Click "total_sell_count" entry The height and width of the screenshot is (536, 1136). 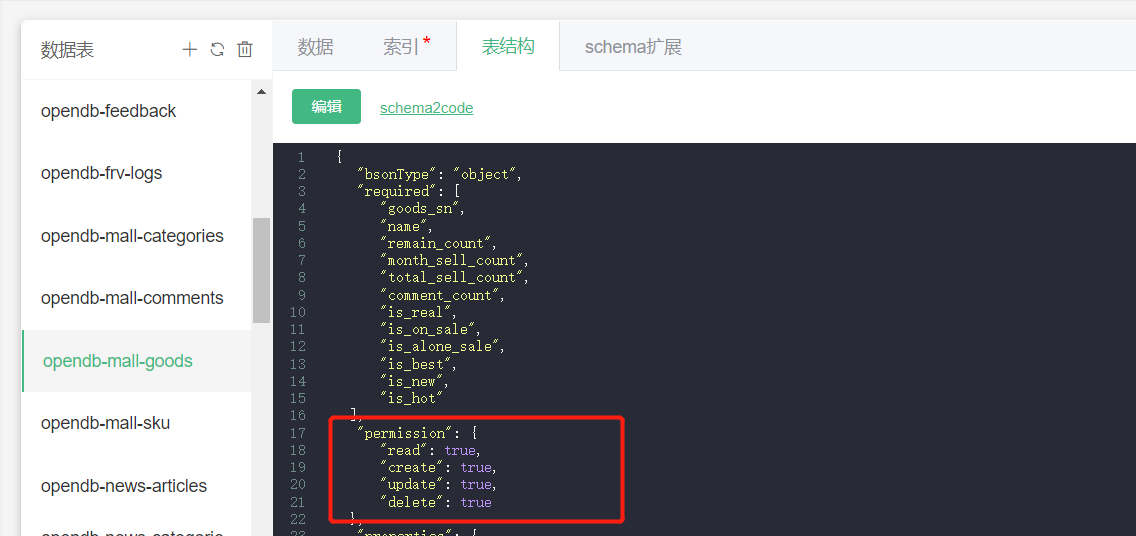pyautogui.click(x=452, y=277)
